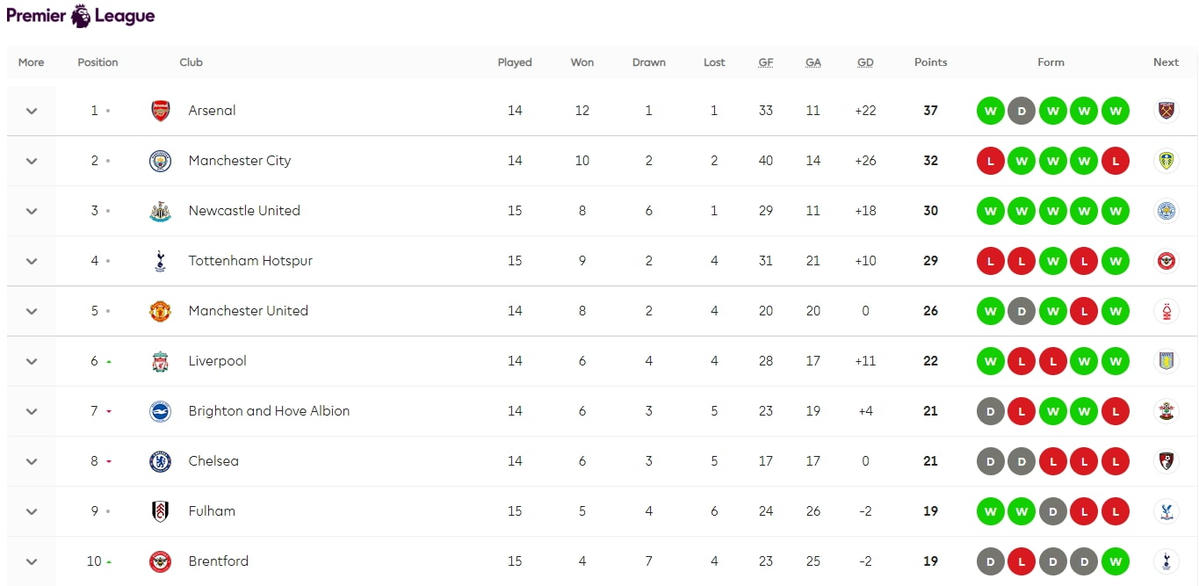Click Chelsea's first grey D form result
The height and width of the screenshot is (586, 1199).
990,461
